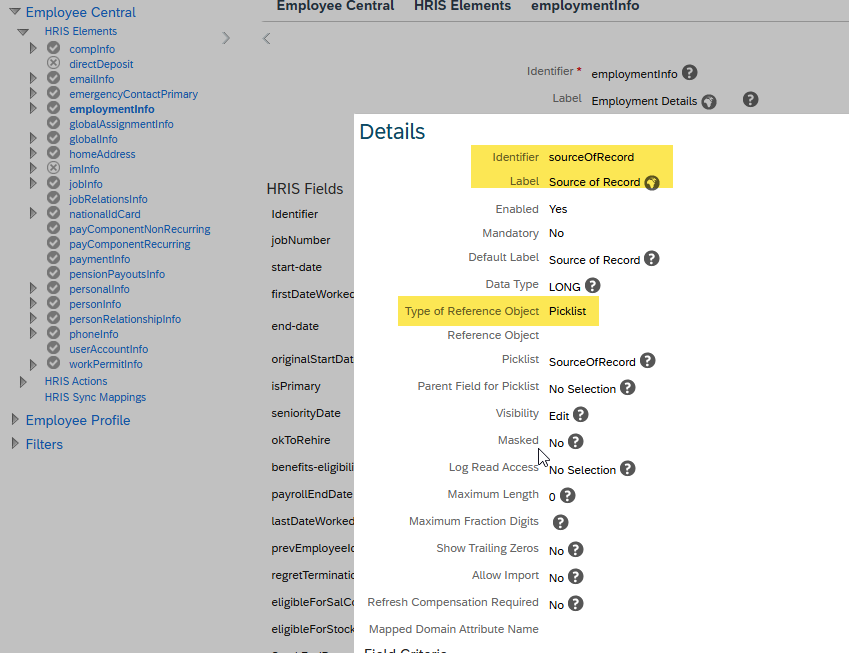Click help icon for Default Label

click(652, 259)
